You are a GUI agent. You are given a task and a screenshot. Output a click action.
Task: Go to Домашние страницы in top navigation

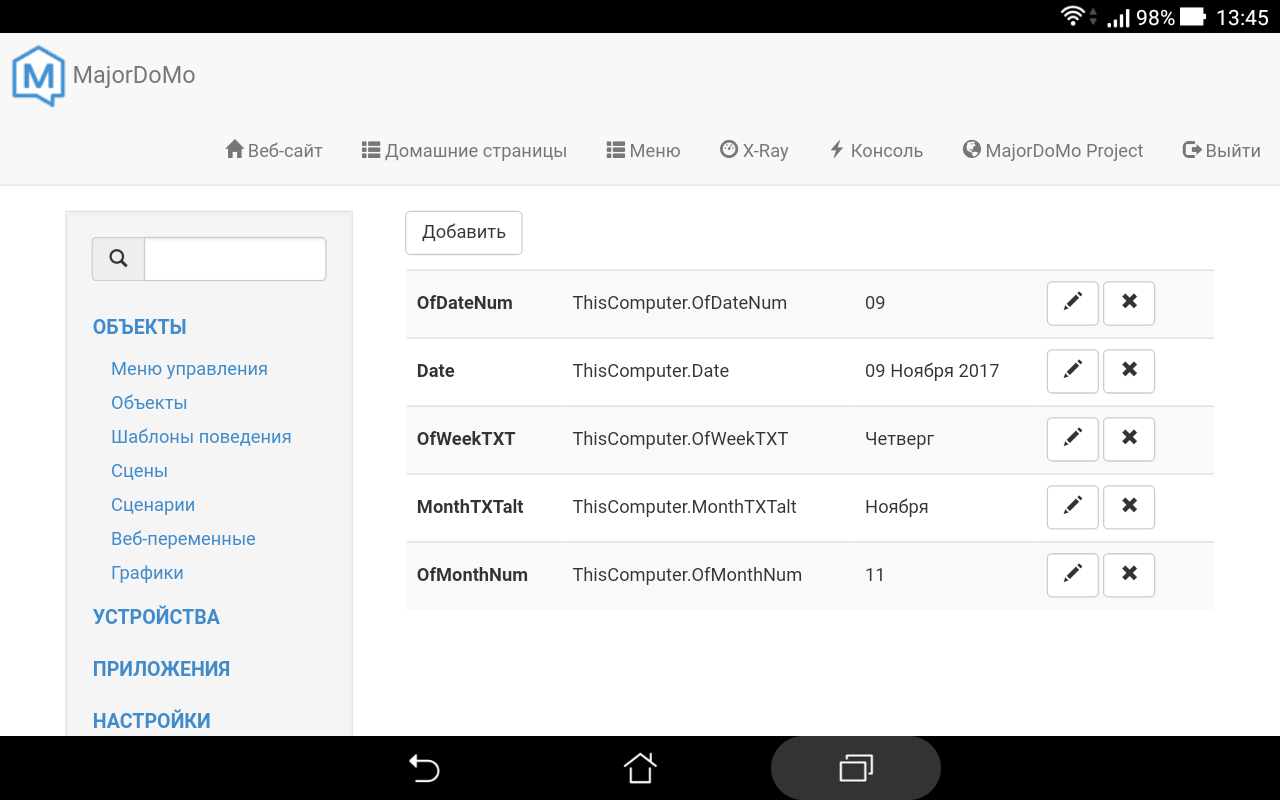[464, 151]
